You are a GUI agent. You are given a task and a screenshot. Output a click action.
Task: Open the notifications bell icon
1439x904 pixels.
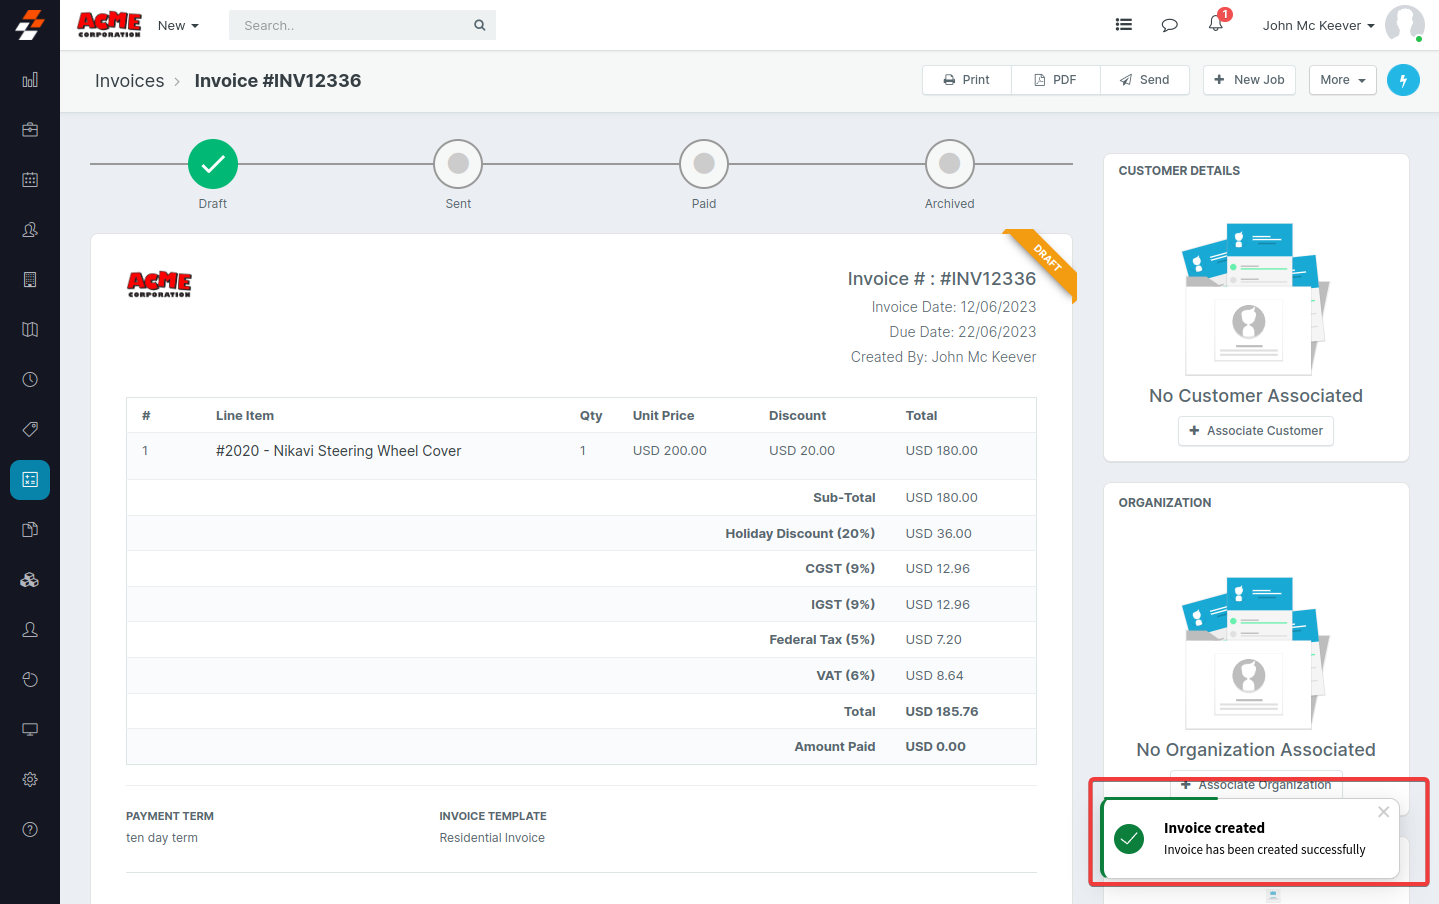point(1216,24)
